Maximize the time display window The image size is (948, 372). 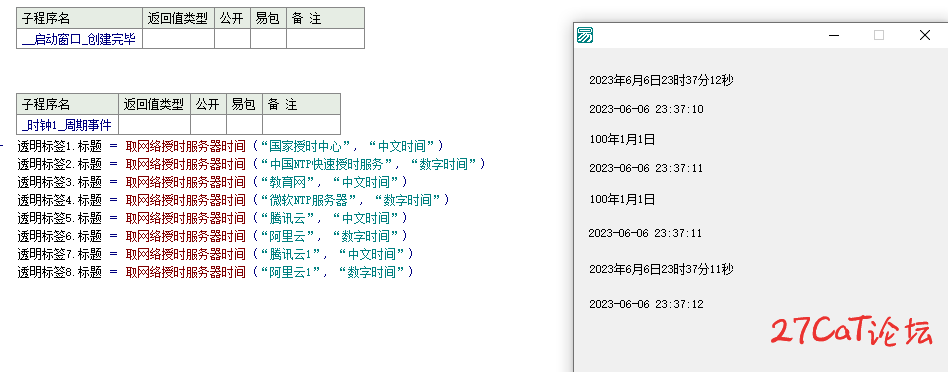879,35
